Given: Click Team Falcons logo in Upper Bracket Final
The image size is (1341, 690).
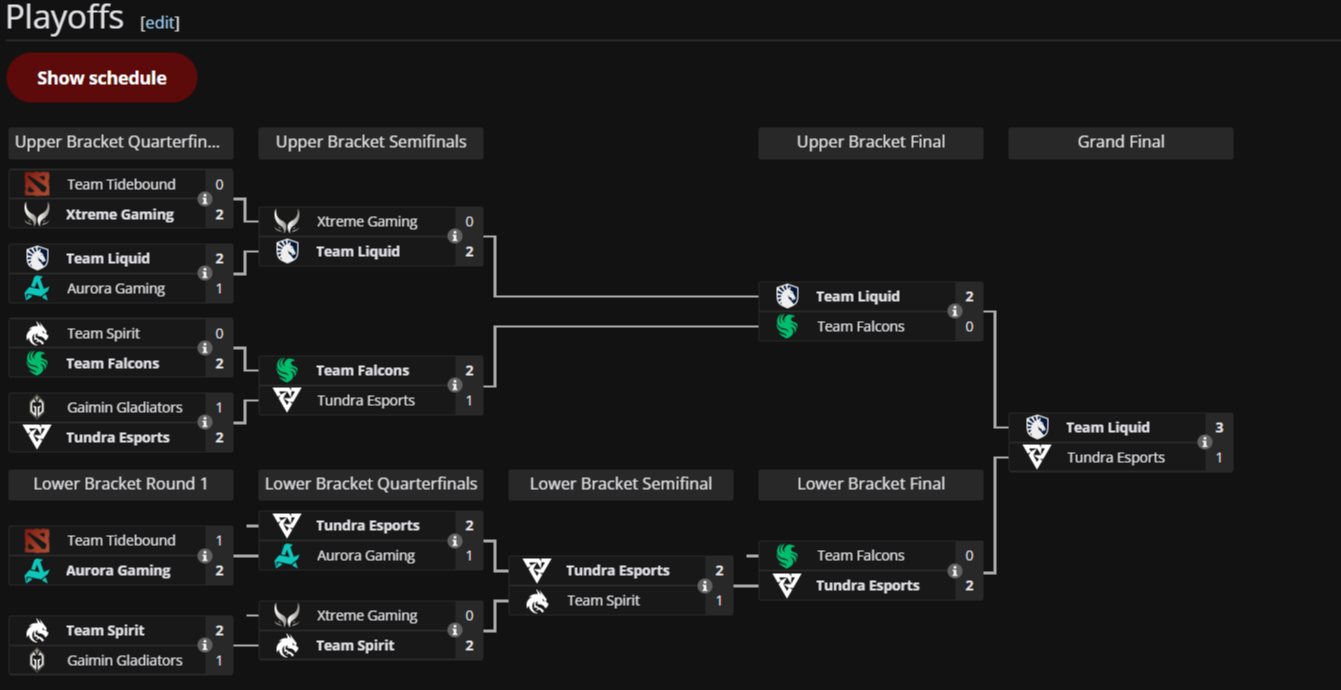Looking at the screenshot, I should [787, 326].
